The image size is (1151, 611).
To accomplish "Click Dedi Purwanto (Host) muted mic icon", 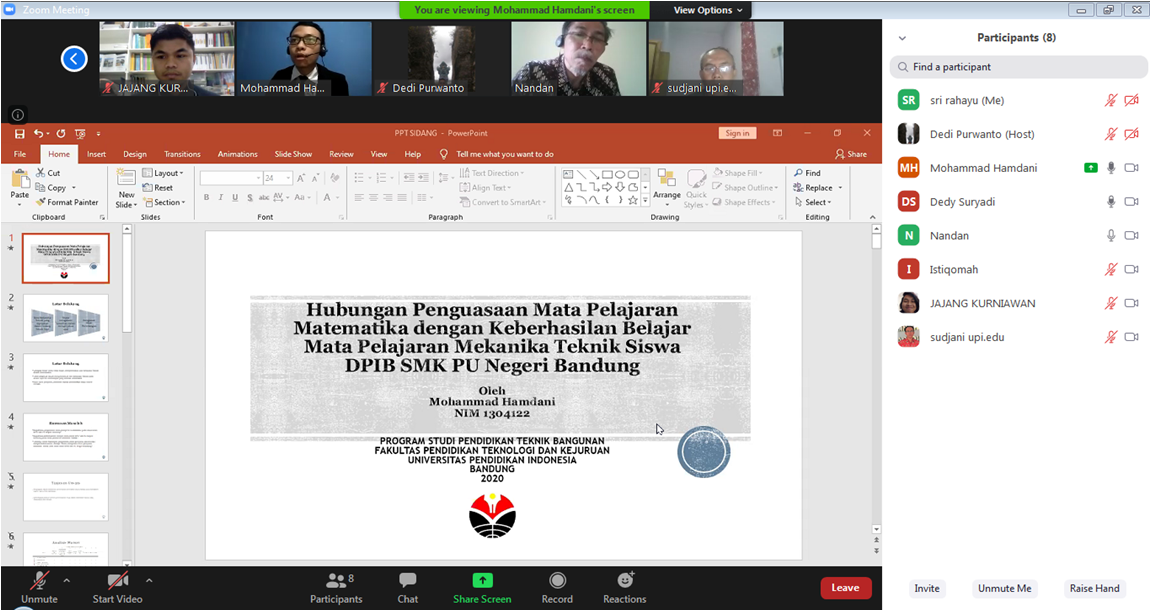I will 1111,134.
